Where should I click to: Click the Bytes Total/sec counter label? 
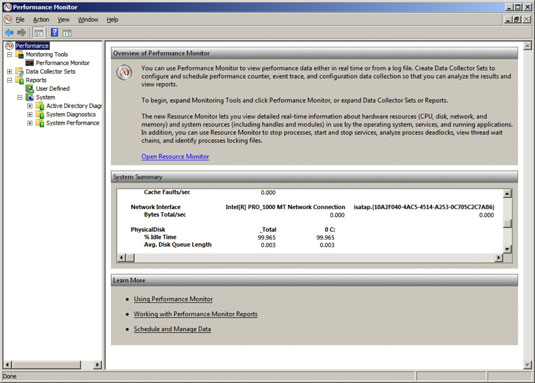tap(165, 215)
